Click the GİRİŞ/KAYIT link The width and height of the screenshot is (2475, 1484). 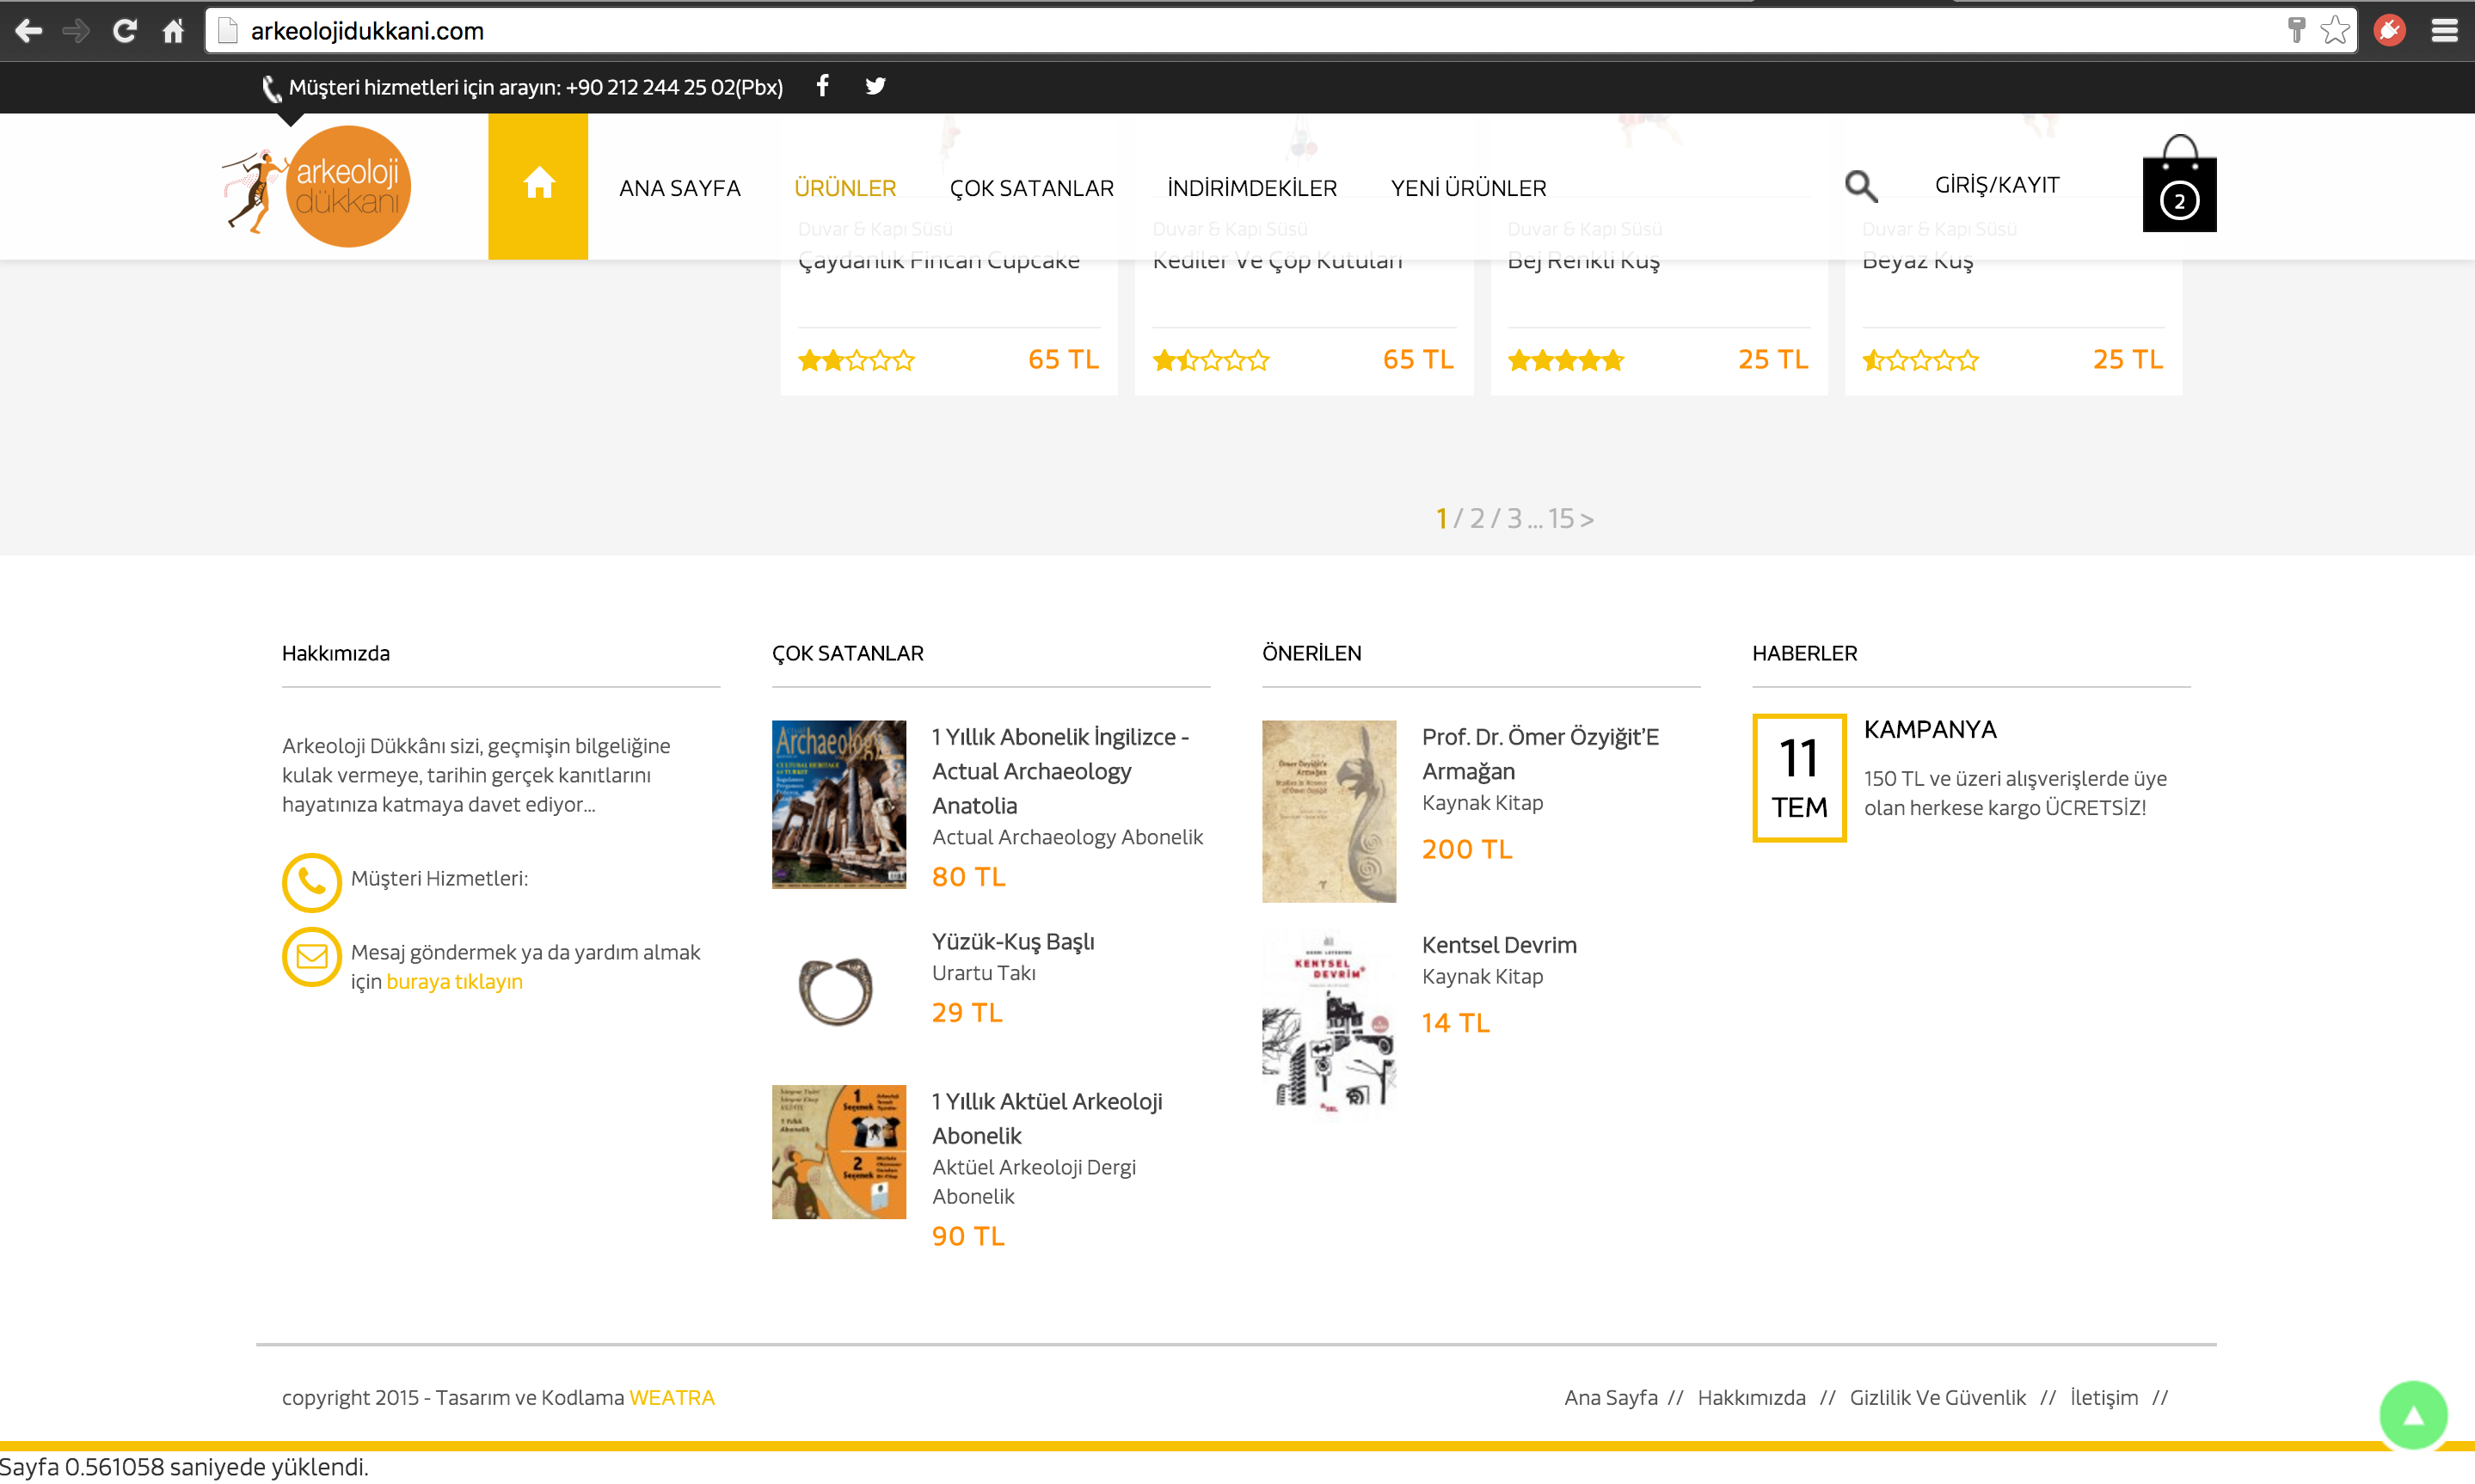coord(1996,185)
